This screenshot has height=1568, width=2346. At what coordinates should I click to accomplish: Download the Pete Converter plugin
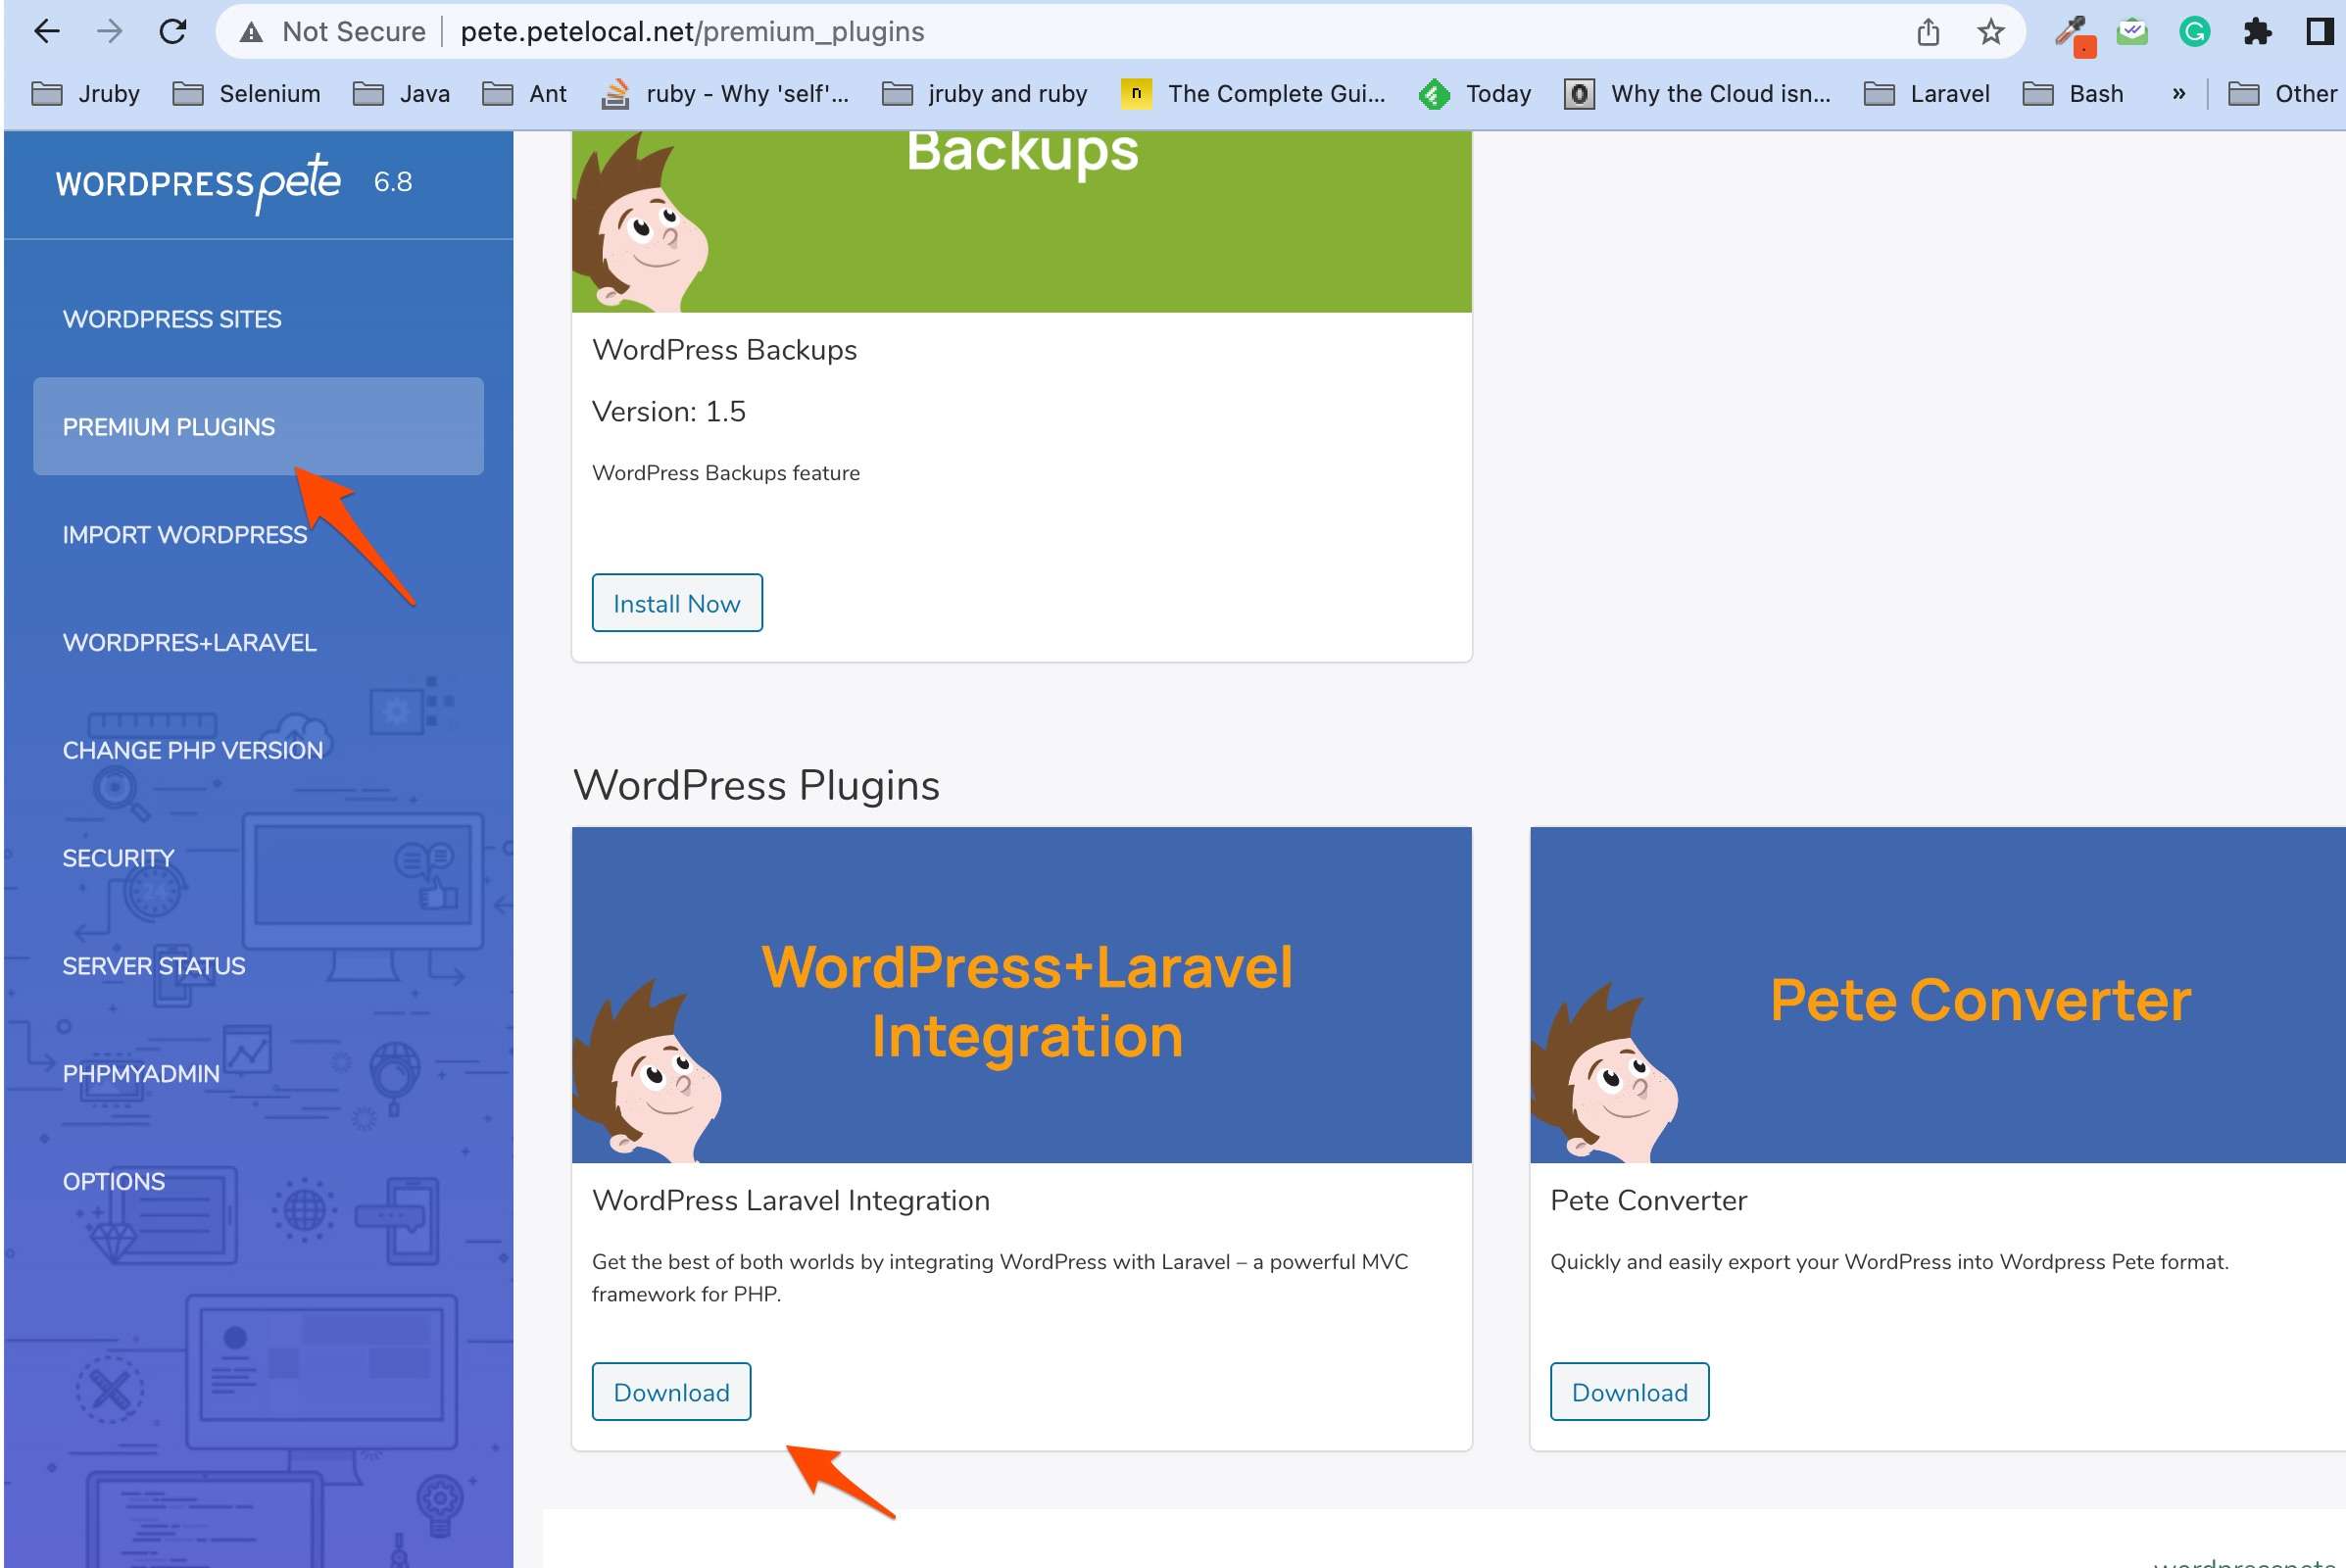[1628, 1392]
